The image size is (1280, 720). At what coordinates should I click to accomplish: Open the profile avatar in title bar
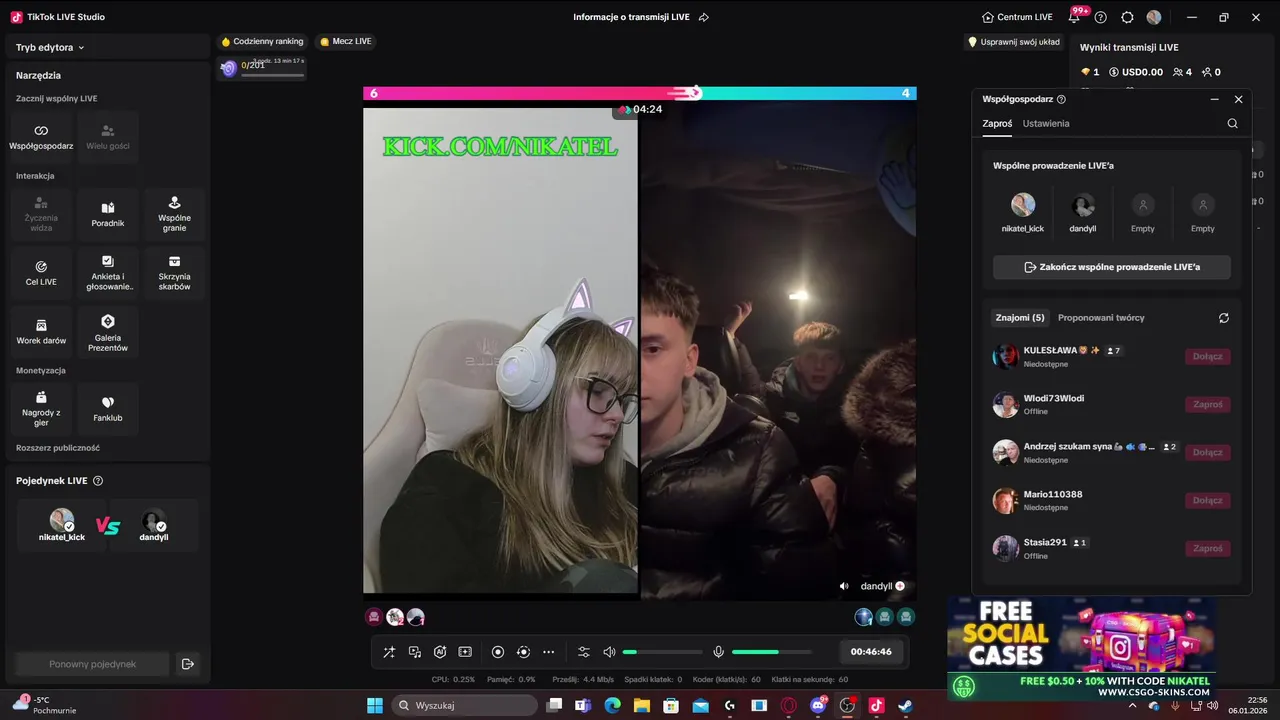(x=1154, y=17)
